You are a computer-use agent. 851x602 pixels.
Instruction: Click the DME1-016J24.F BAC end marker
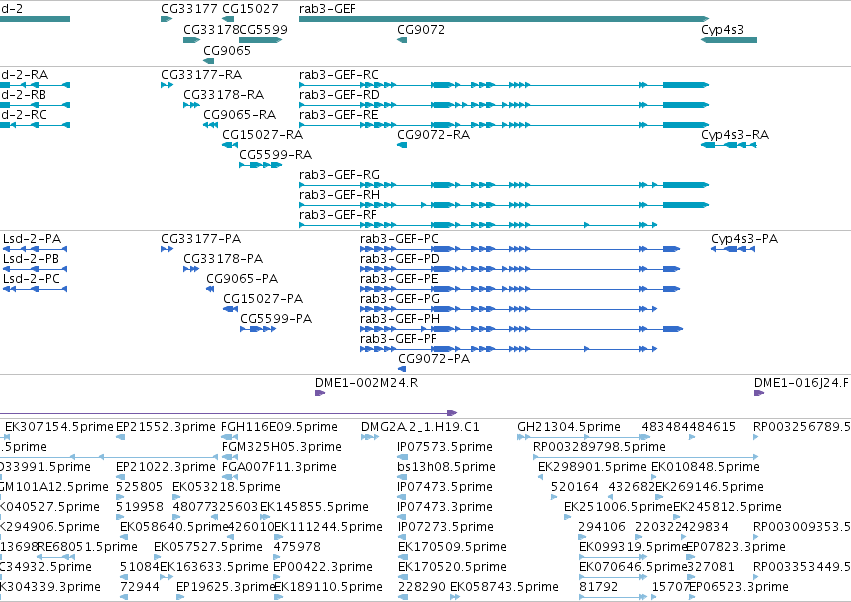[759, 393]
